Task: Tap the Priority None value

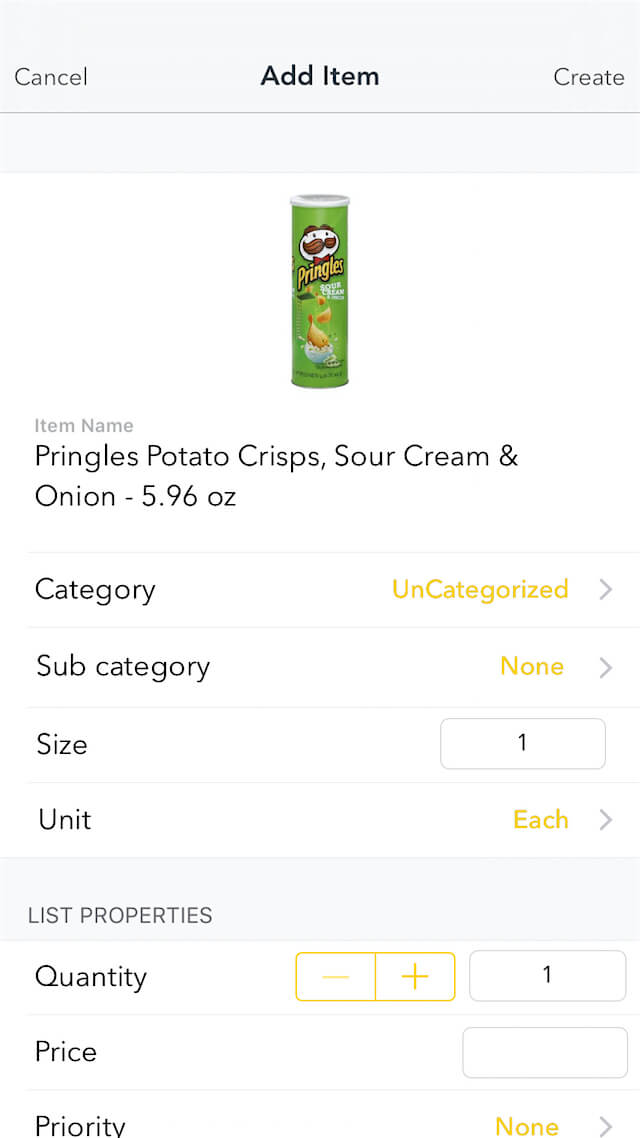Action: [x=526, y=1125]
